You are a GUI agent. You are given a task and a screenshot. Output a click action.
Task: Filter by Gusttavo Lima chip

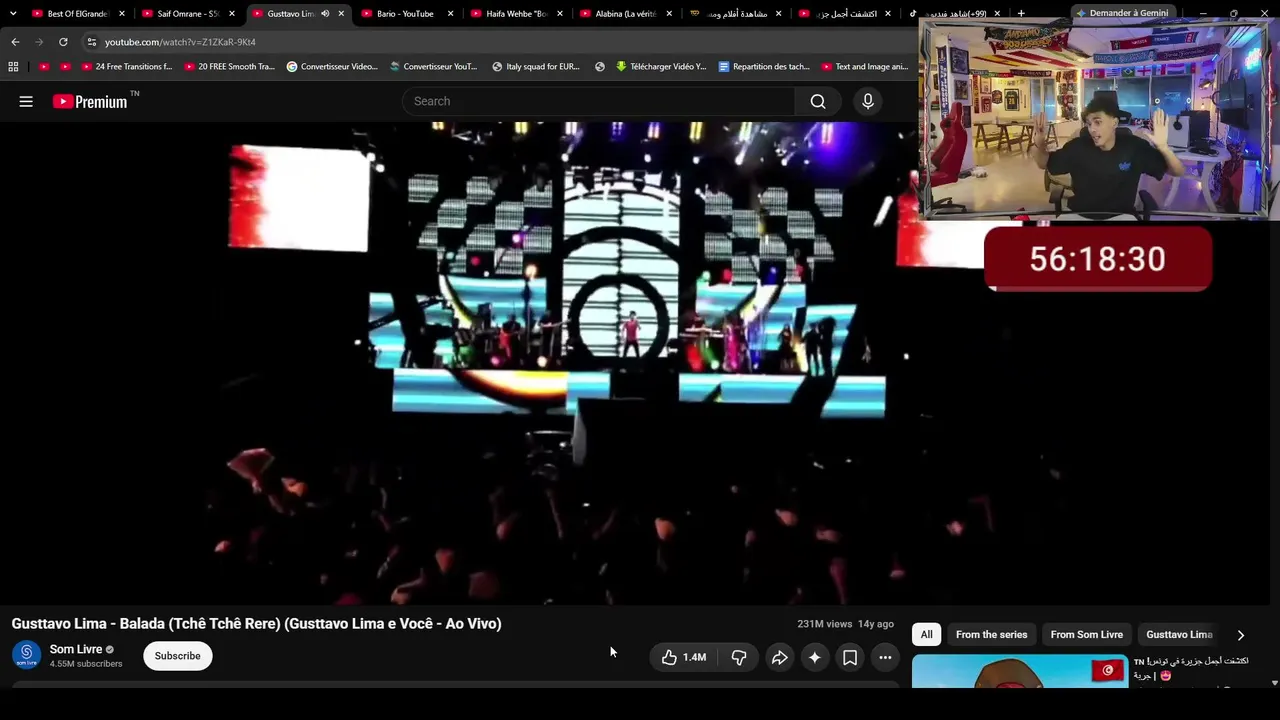click(1179, 635)
